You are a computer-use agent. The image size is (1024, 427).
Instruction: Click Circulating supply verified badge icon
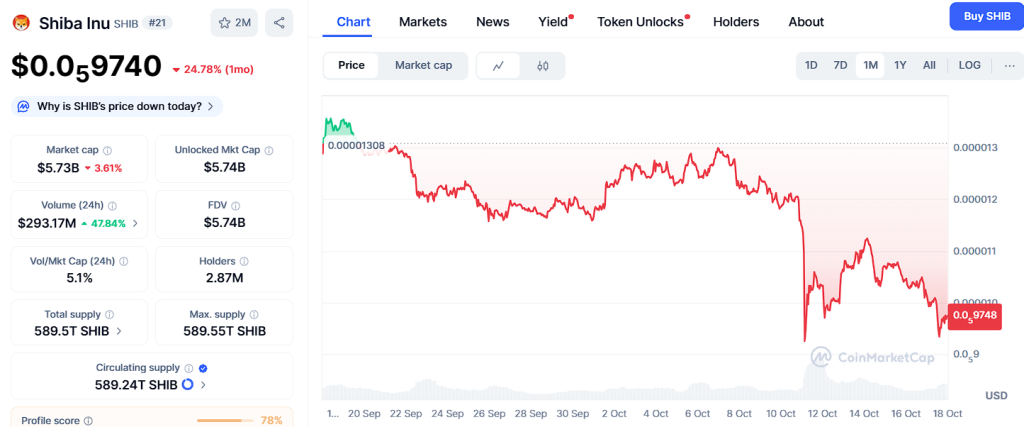[x=203, y=368]
